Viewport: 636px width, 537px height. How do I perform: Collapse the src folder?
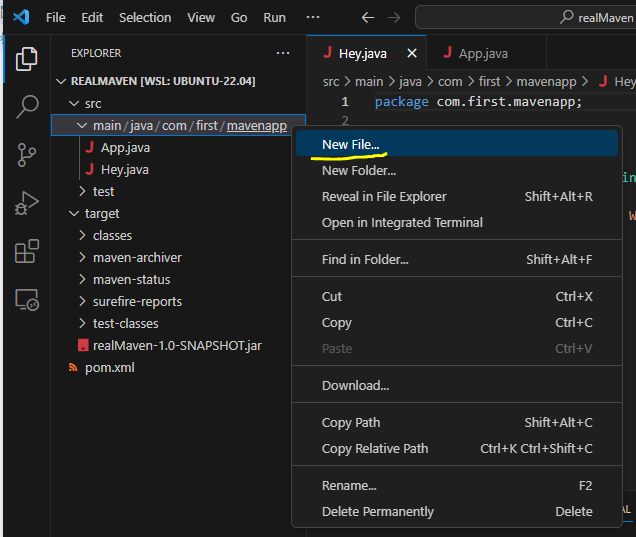74,103
